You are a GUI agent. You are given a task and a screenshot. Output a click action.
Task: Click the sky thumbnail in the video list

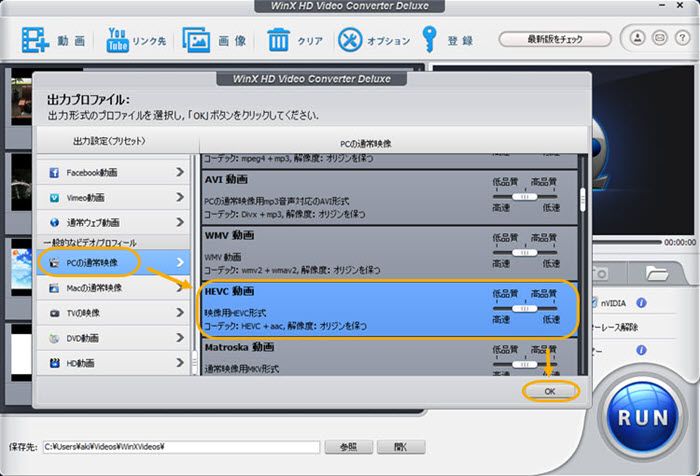pyautogui.click(x=21, y=268)
